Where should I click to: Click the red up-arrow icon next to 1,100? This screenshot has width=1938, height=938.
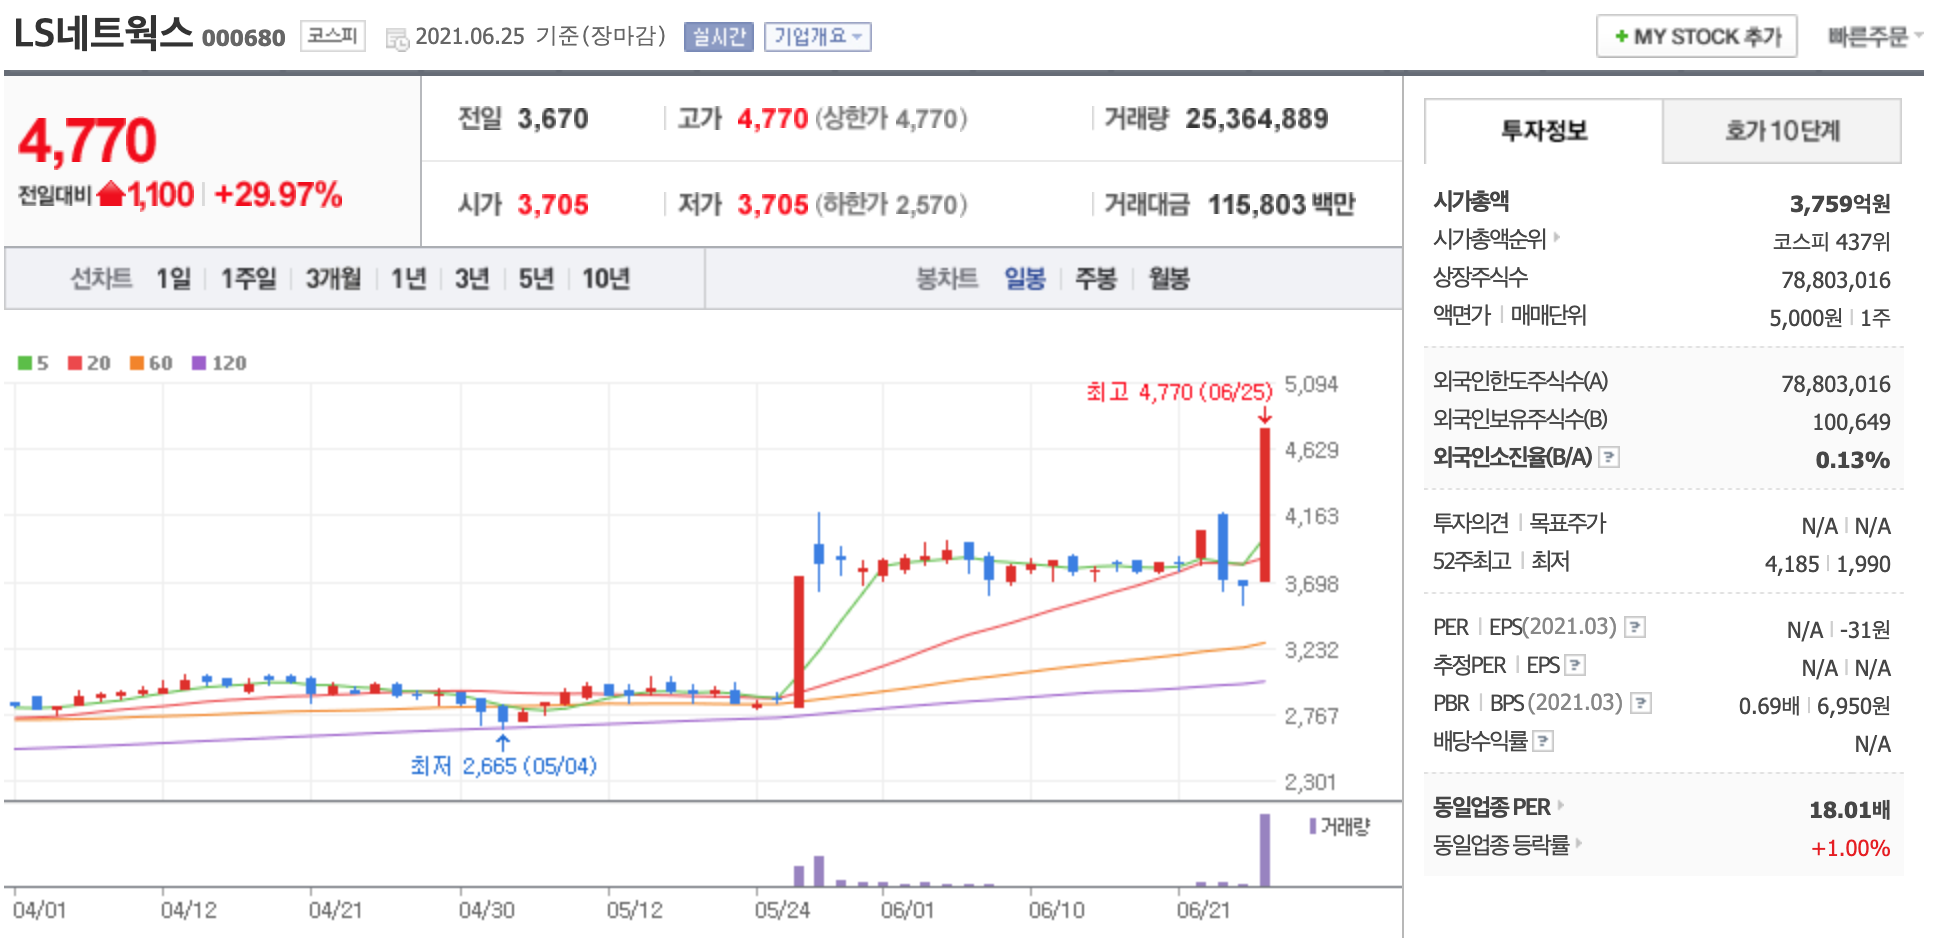[111, 193]
